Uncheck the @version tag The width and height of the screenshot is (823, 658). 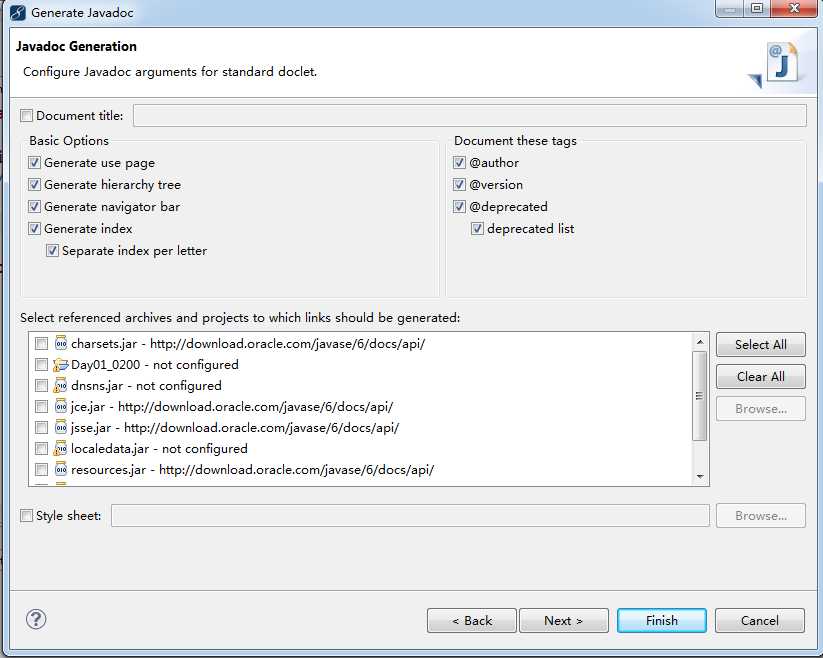[459, 185]
